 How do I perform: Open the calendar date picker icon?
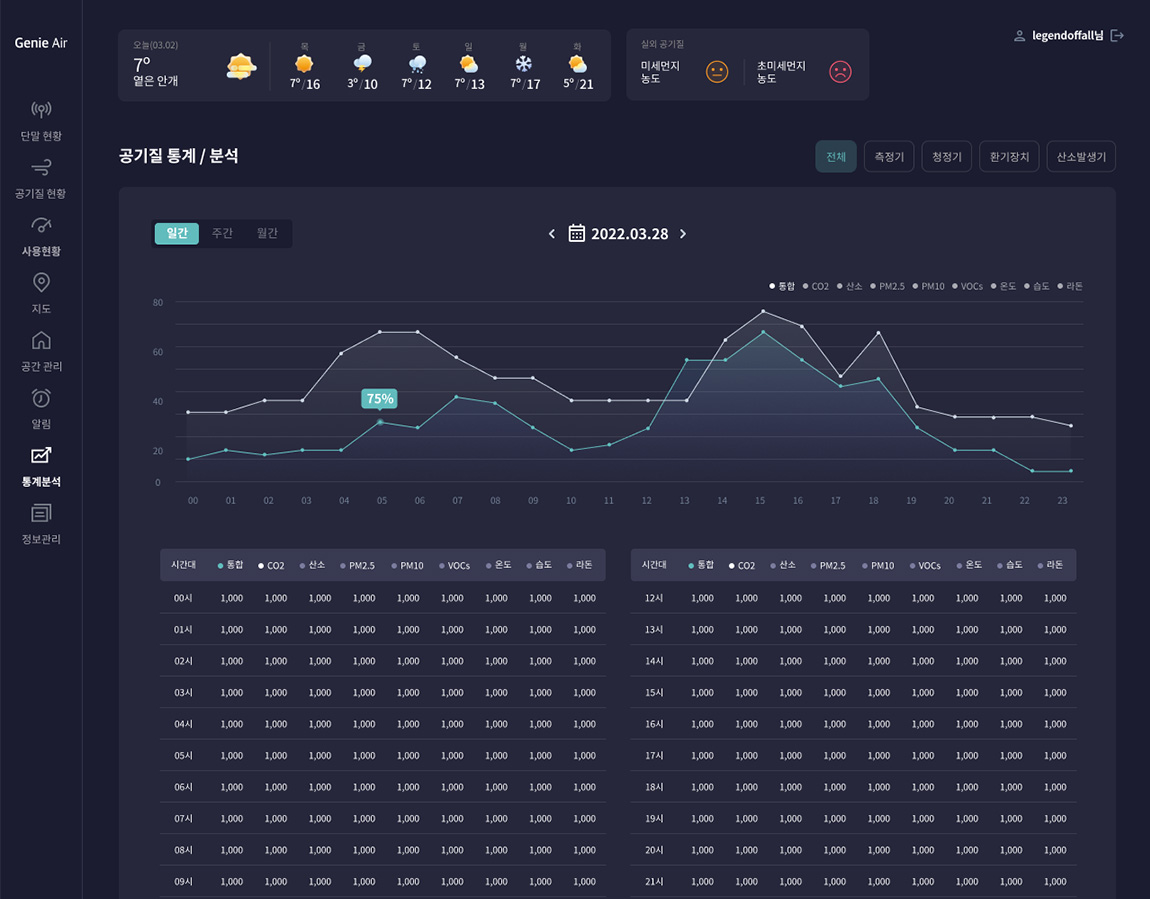(x=577, y=233)
